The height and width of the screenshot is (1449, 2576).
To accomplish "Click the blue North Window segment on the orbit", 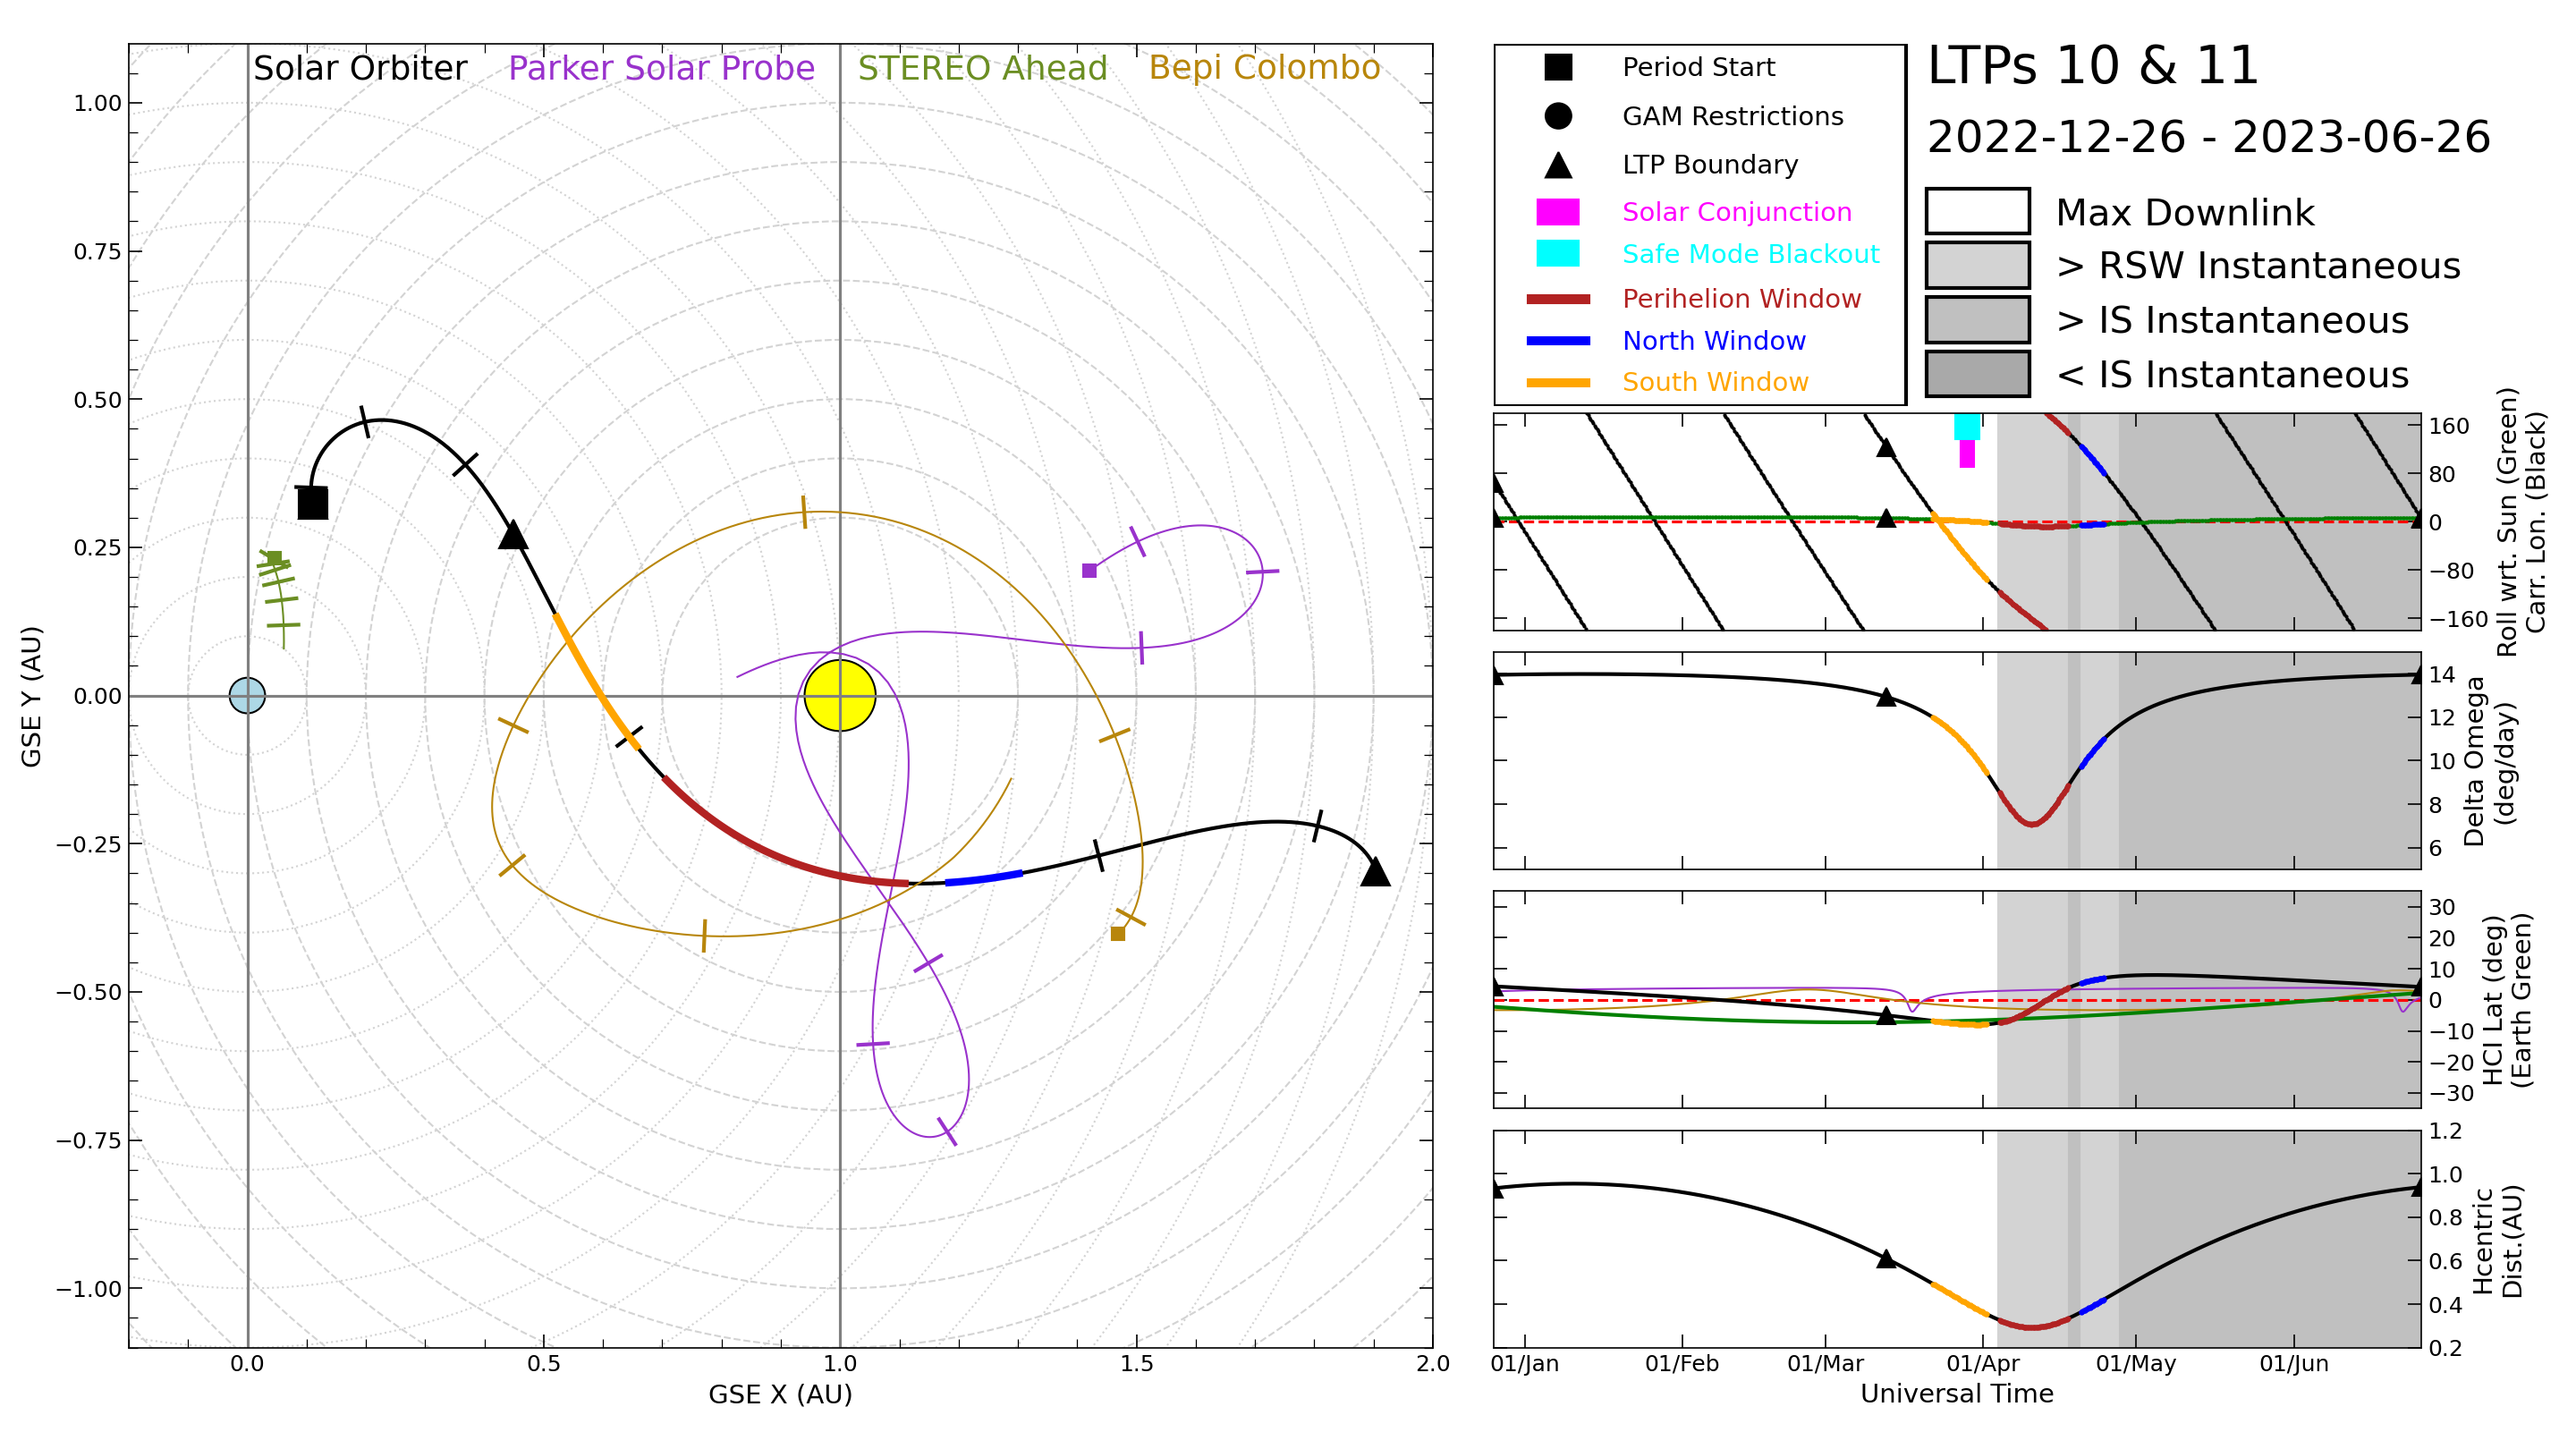I will (x=983, y=878).
